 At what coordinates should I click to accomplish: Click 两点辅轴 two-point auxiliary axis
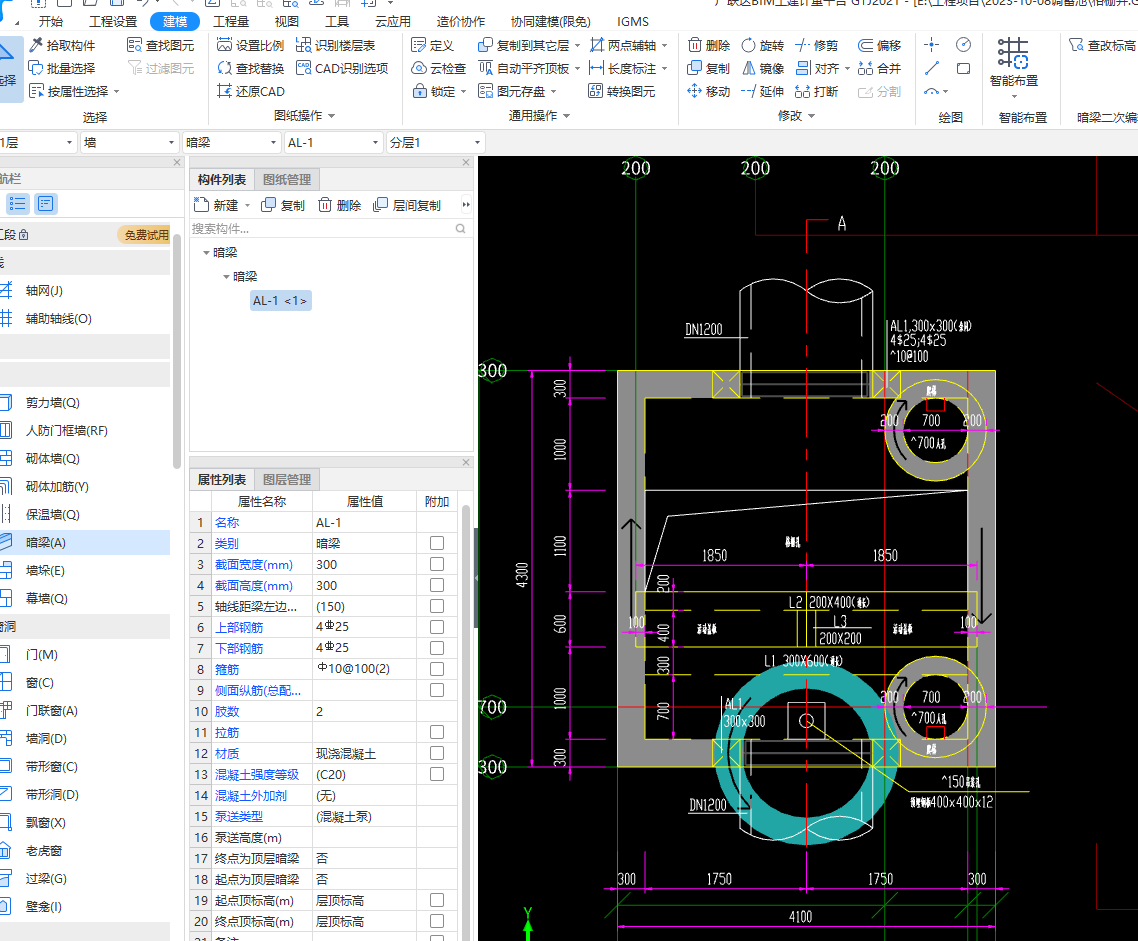click(623, 45)
